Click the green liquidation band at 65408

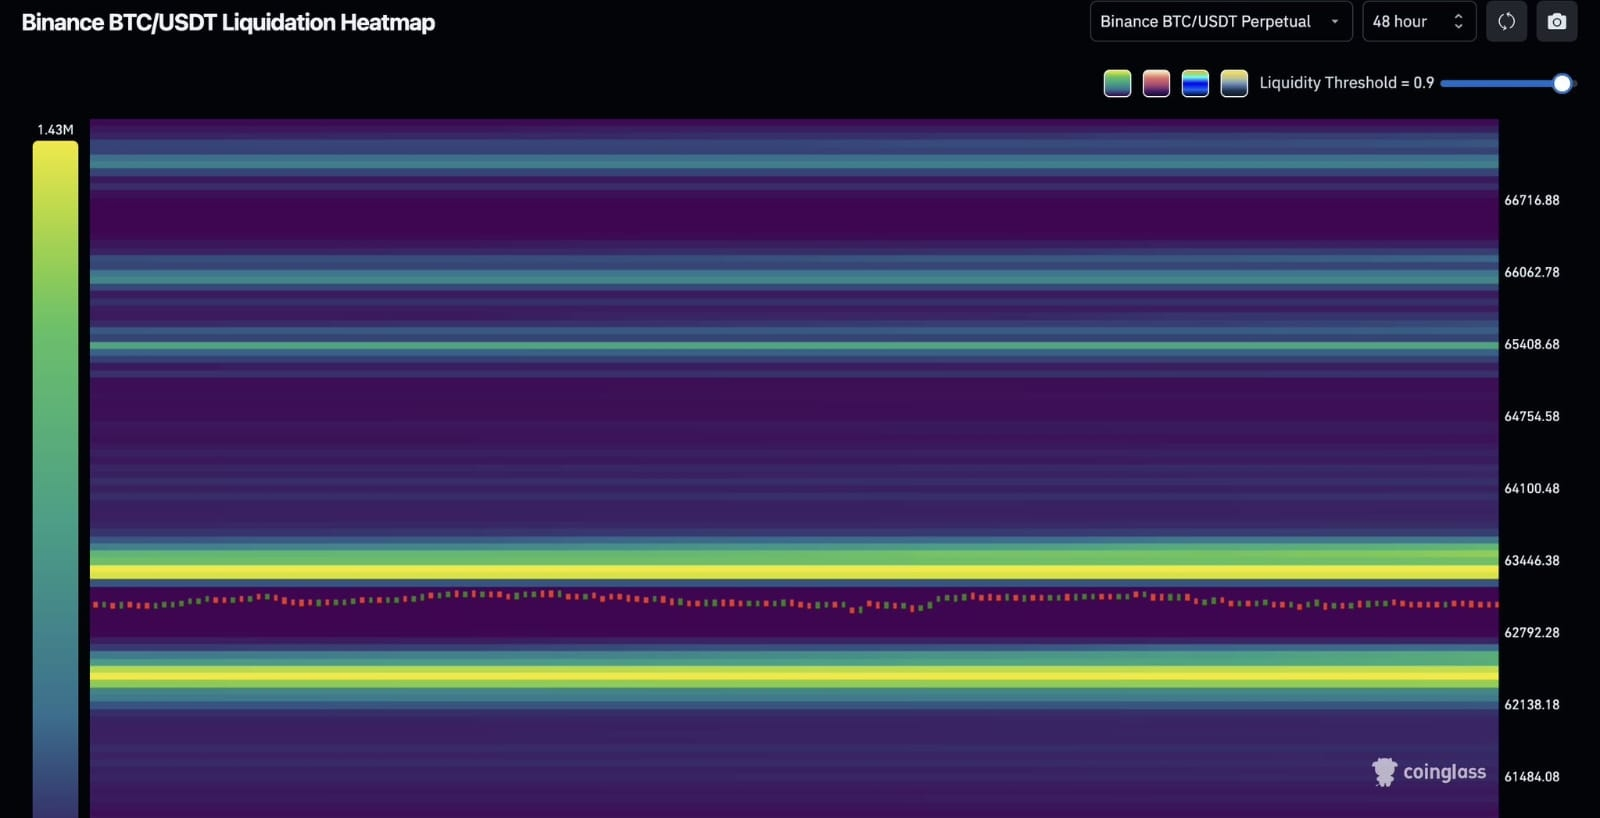[x=794, y=346]
